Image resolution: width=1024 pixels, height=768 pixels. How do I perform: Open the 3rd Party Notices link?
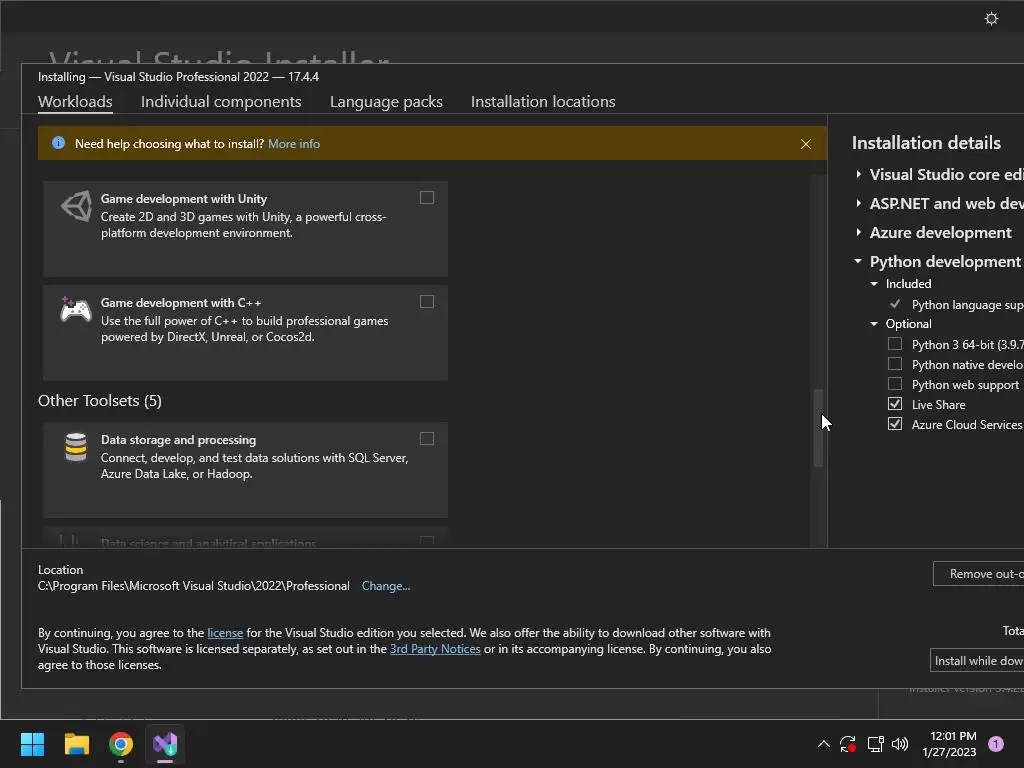coord(435,649)
